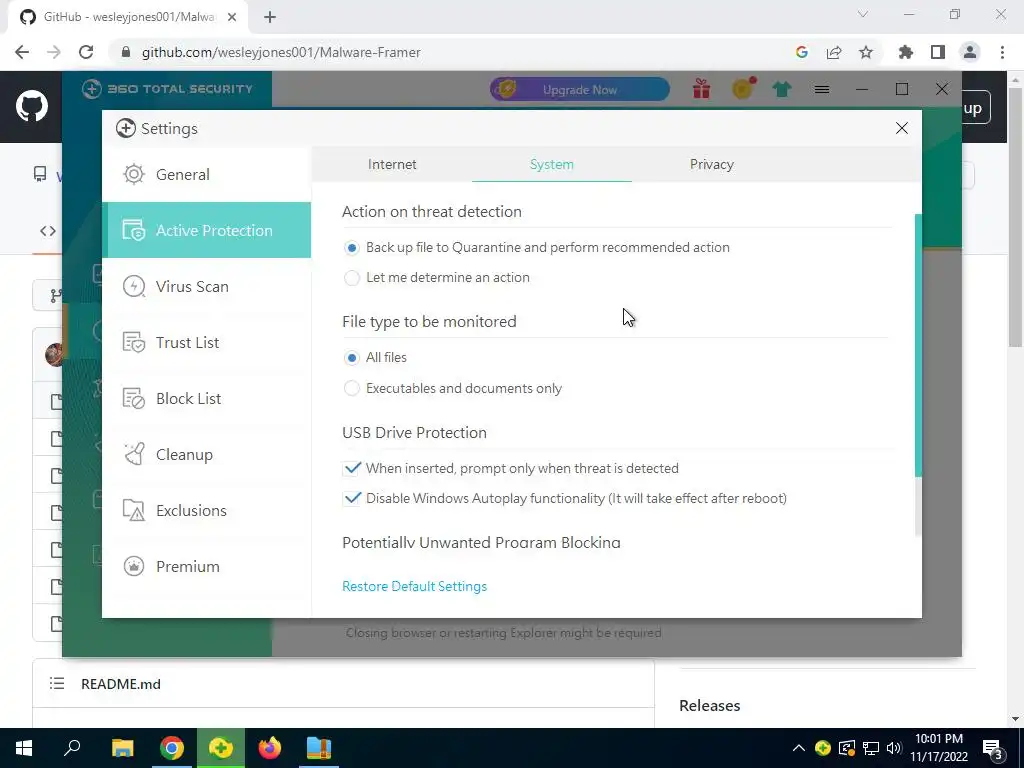1024x768 pixels.
Task: Open Virus Scan settings section
Action: tap(206, 287)
